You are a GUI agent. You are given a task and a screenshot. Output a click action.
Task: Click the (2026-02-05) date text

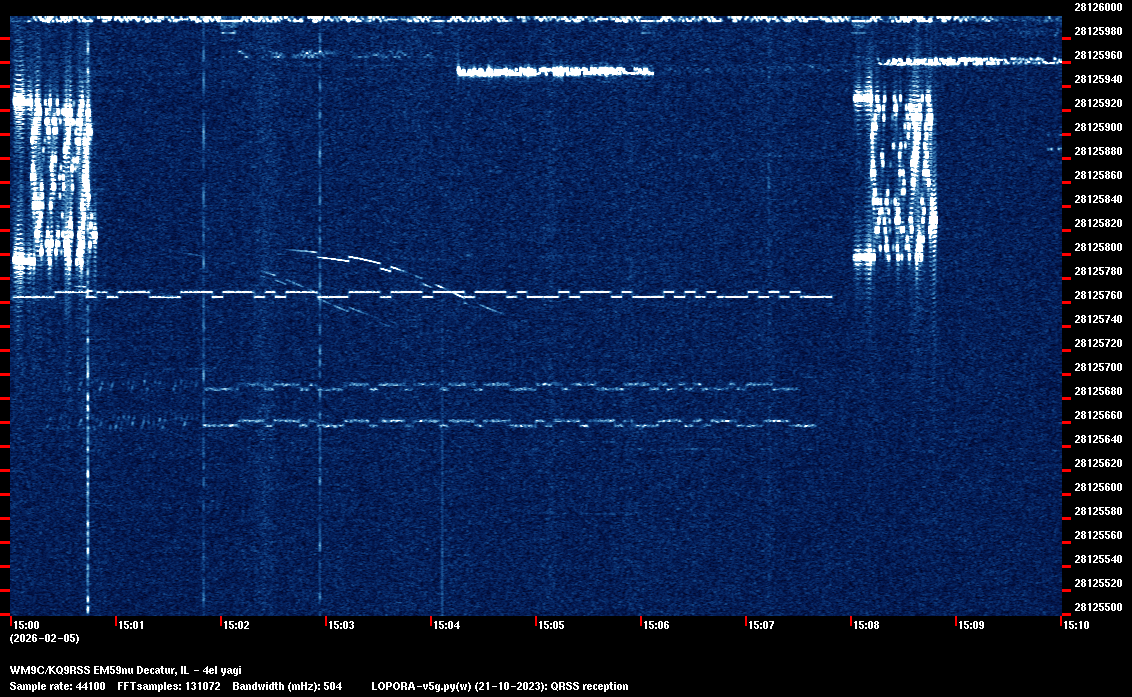click(44, 638)
